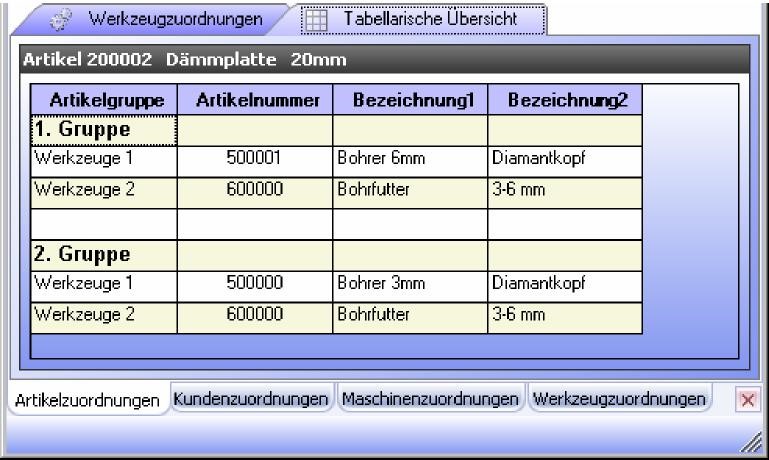Image resolution: width=769 pixels, height=460 pixels.
Task: Close the panel with the red X button
Action: pos(748,400)
